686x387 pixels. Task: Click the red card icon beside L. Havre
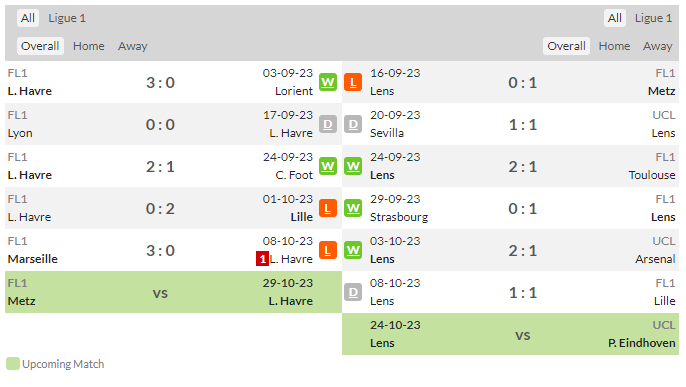(262, 259)
